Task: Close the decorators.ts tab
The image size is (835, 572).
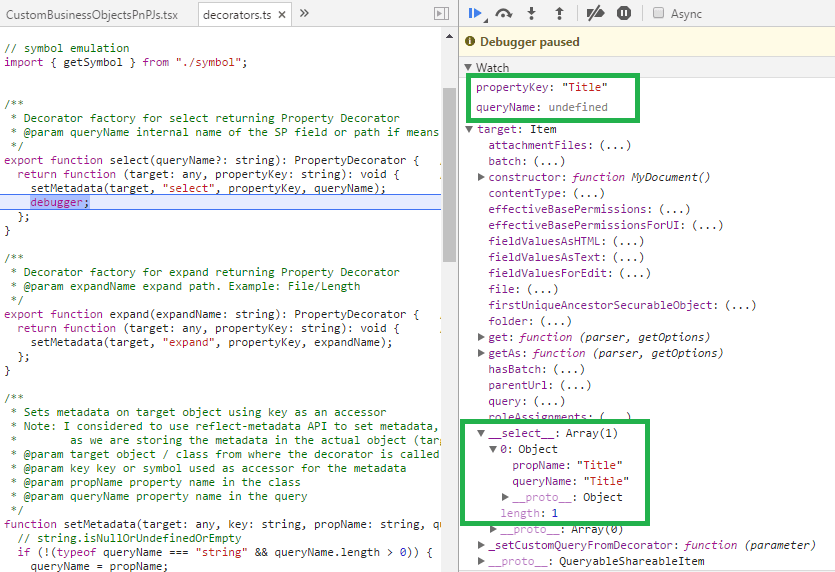Action: click(x=282, y=15)
